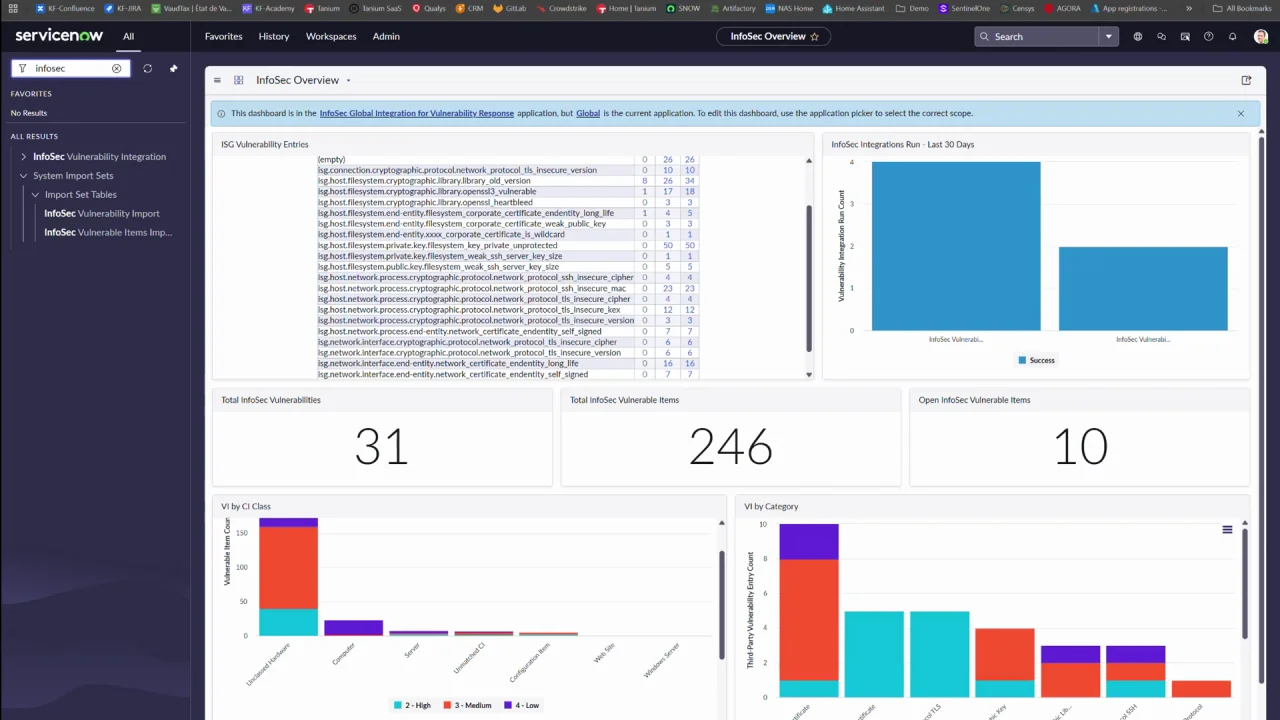Open the Home Assistant bookmark

coord(853,8)
